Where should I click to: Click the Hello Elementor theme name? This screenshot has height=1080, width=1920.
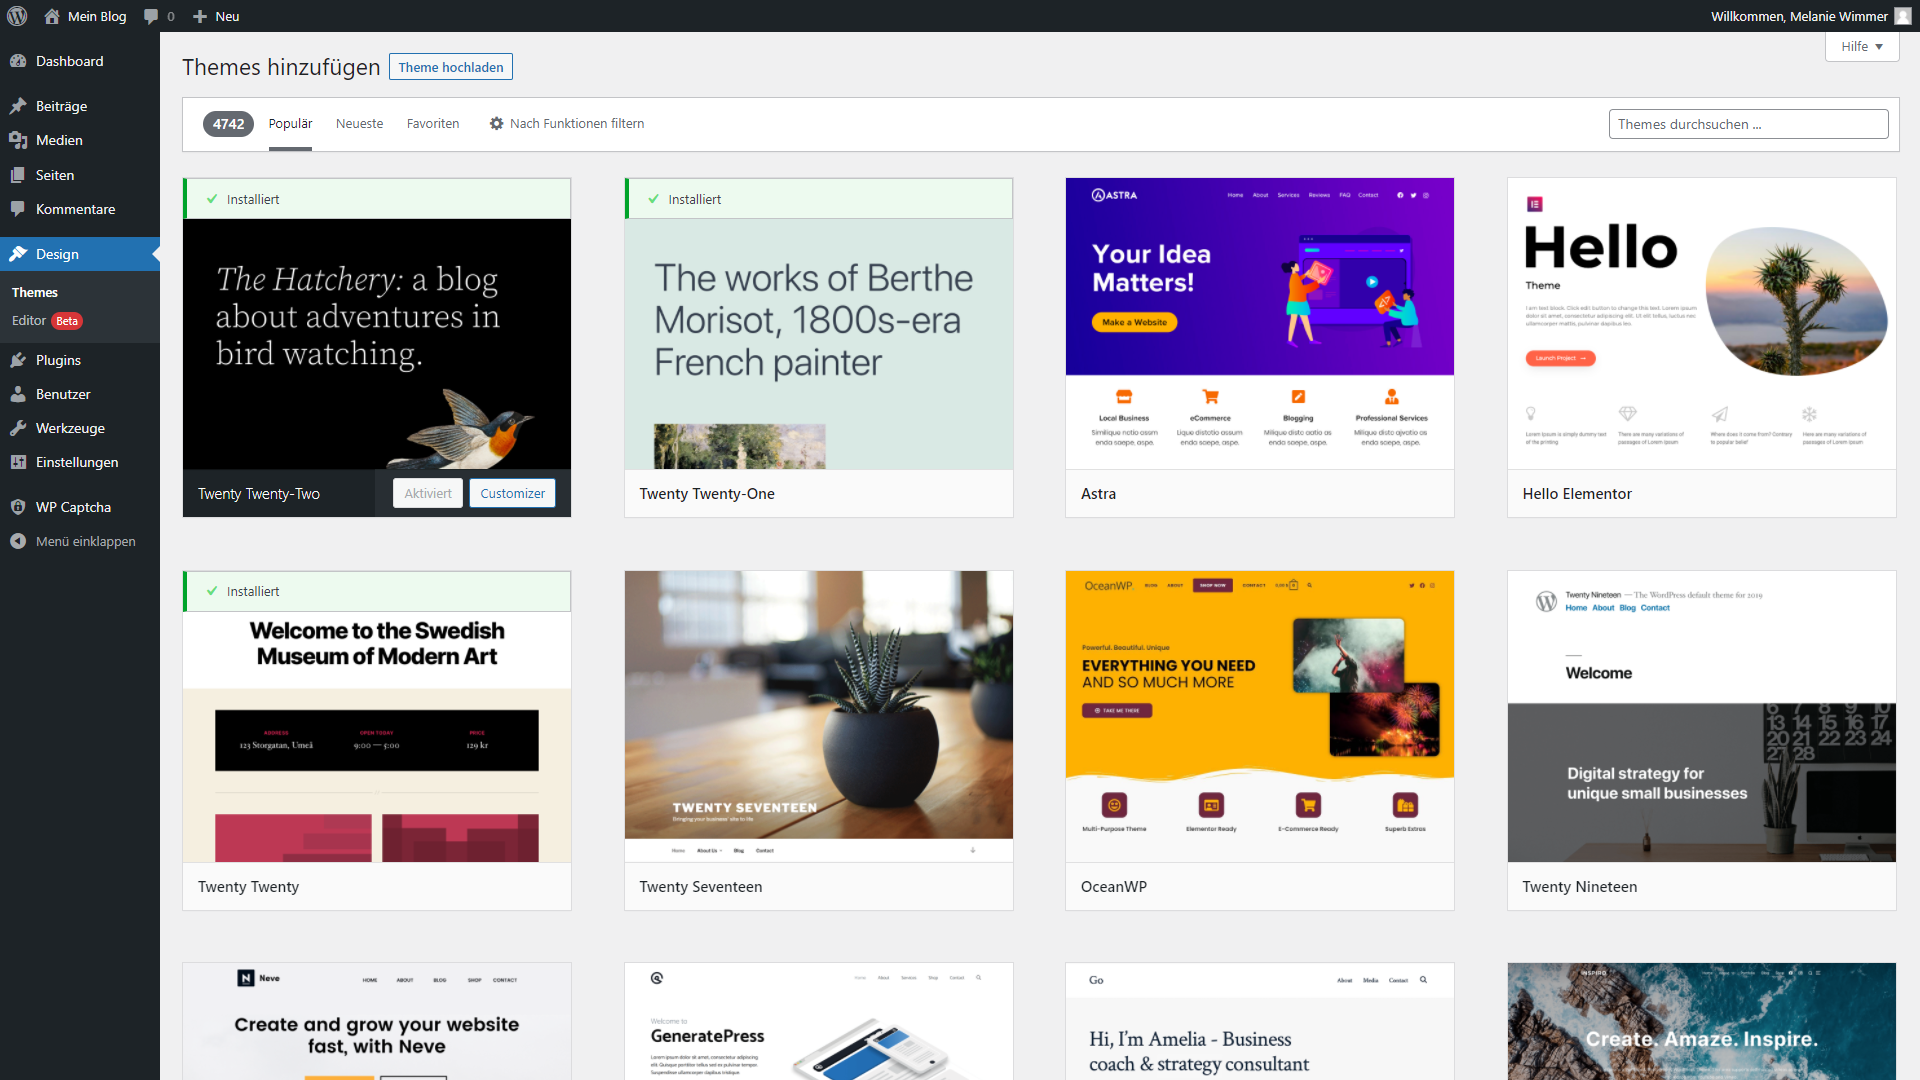click(x=1577, y=494)
